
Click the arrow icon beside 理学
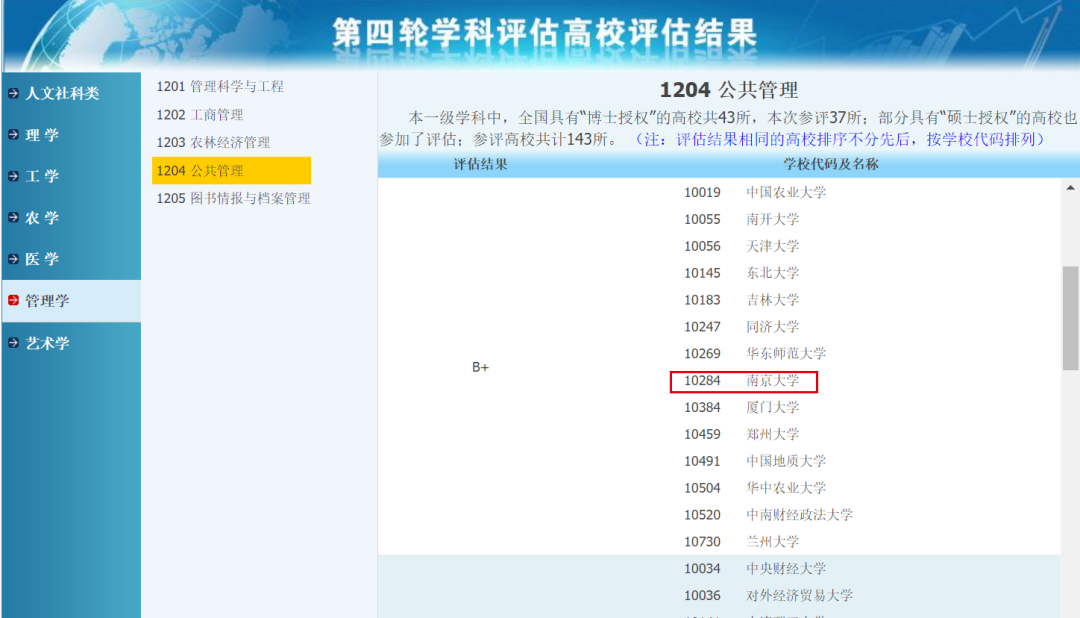coord(13,134)
